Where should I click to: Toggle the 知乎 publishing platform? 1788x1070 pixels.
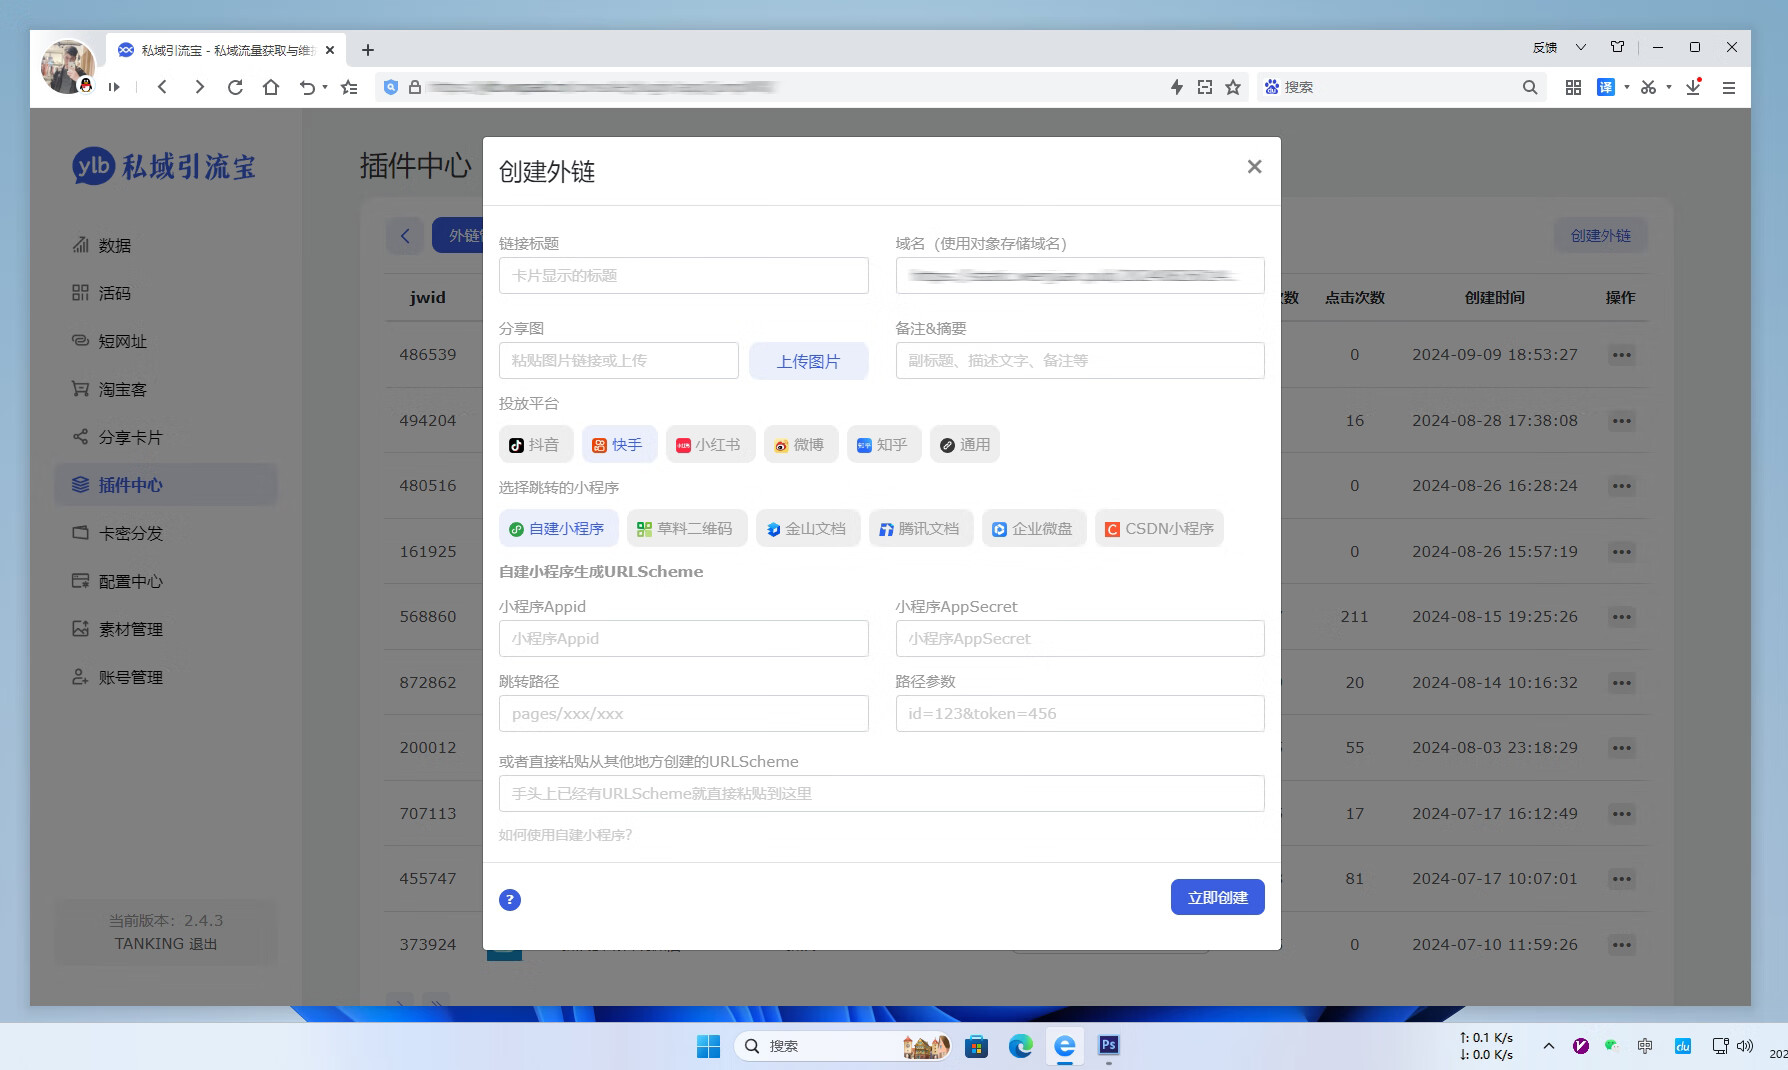click(x=883, y=444)
